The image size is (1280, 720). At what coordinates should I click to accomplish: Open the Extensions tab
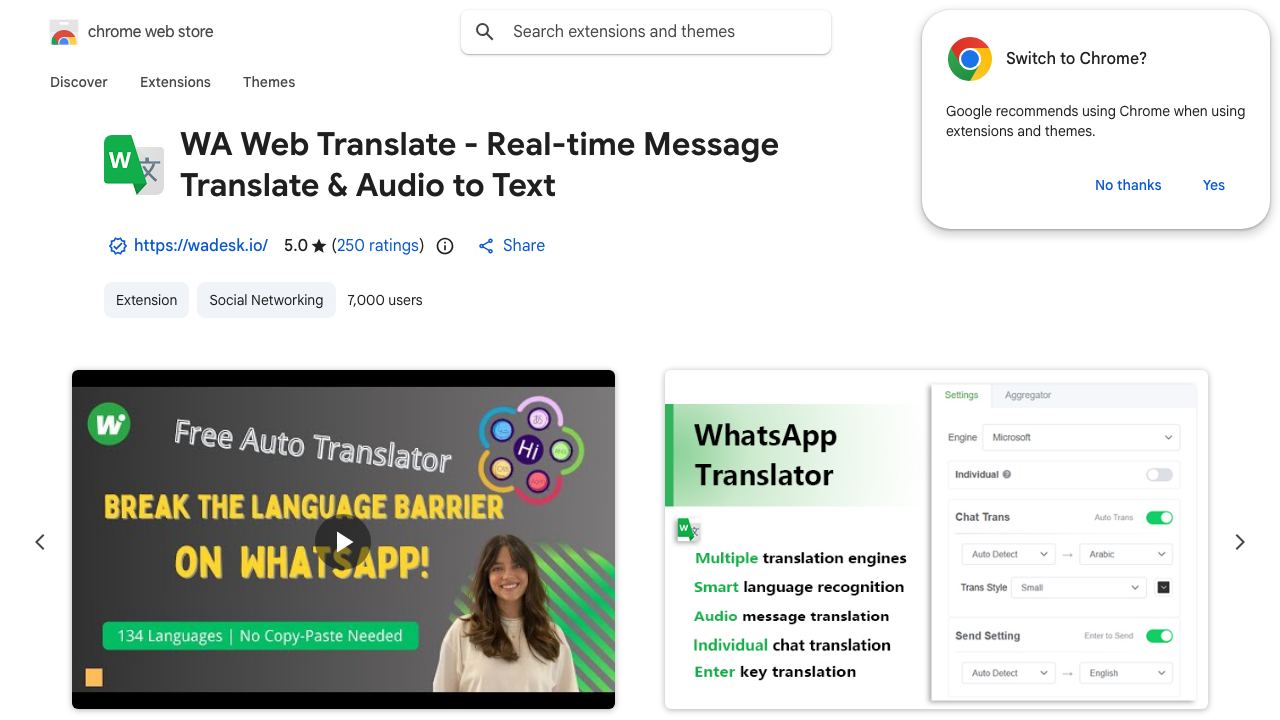click(x=175, y=82)
